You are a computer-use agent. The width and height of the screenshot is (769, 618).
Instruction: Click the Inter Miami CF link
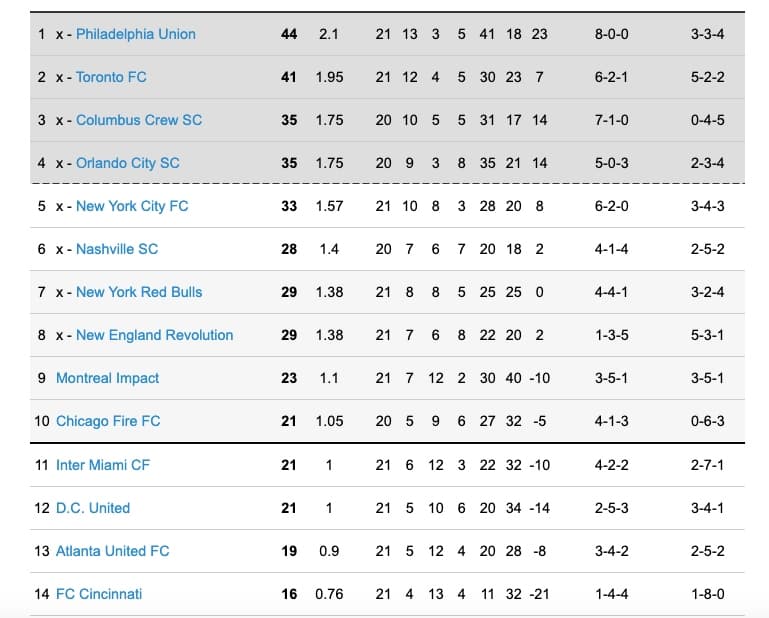[103, 465]
